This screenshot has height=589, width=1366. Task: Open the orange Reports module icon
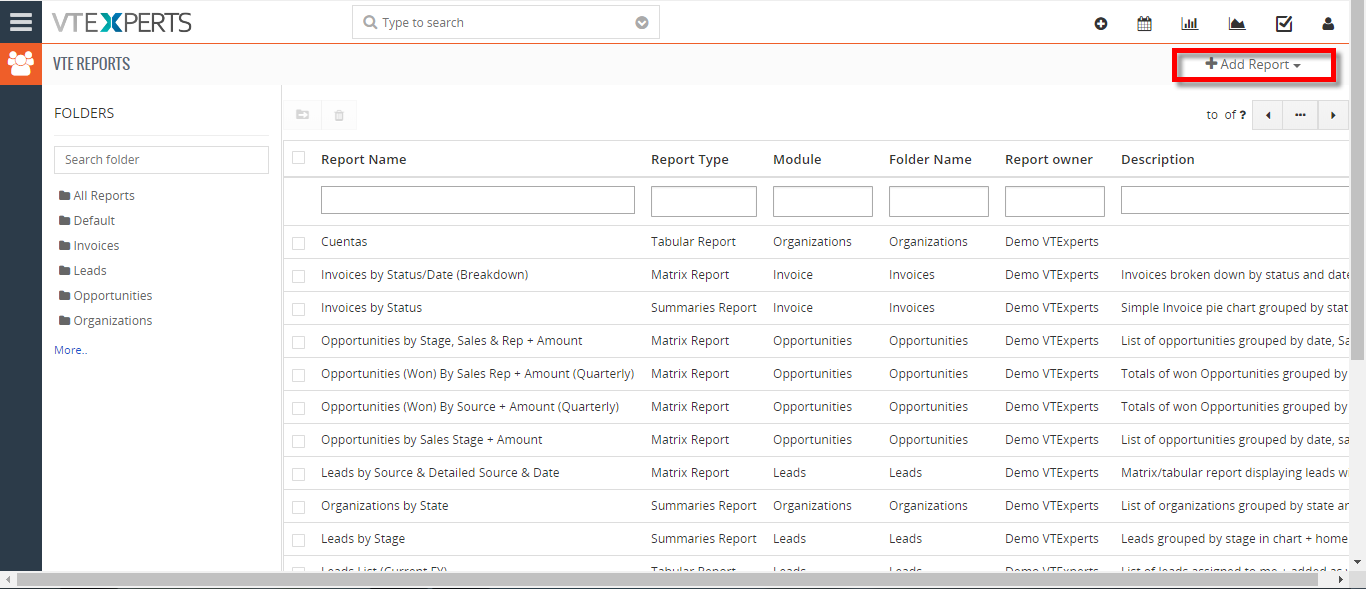click(20, 64)
